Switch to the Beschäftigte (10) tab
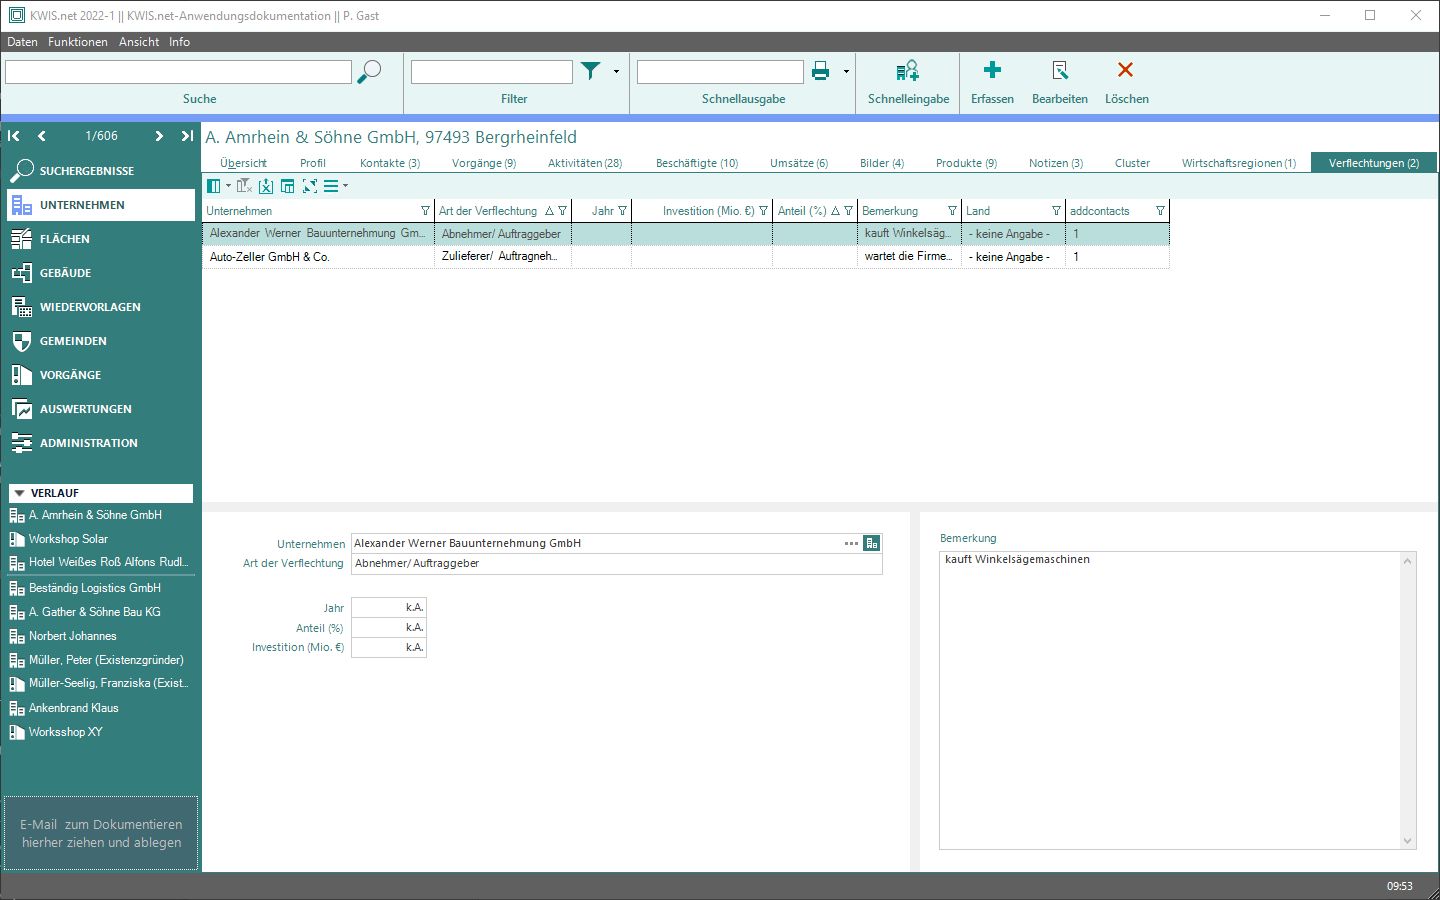Image resolution: width=1440 pixels, height=900 pixels. (x=697, y=163)
